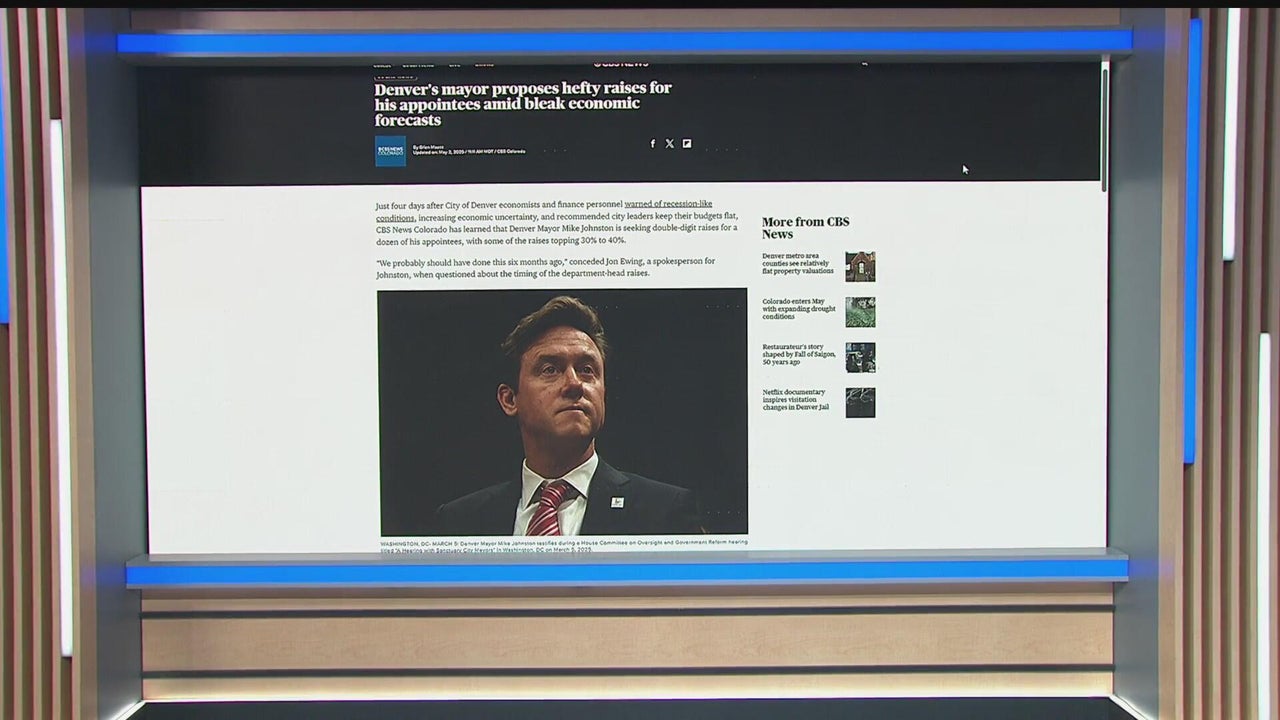Select the drought conditions story thumbnail
Screen dimensions: 1280x720
[x=860, y=312]
